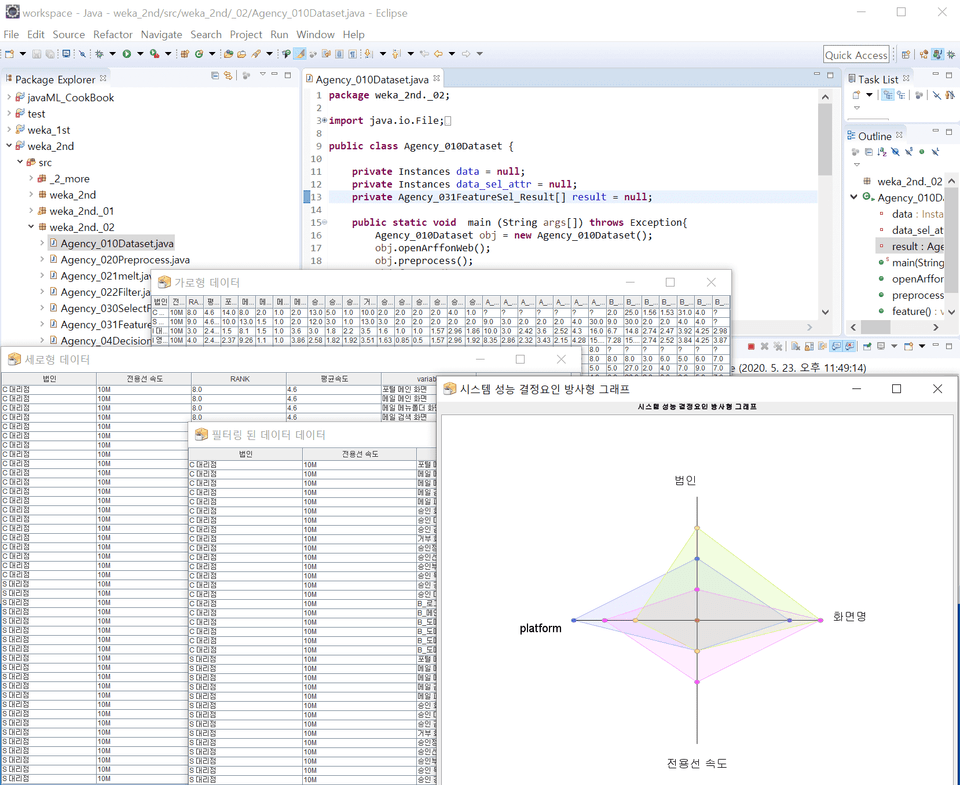Toggle Categorized mode in Task List

point(887,95)
